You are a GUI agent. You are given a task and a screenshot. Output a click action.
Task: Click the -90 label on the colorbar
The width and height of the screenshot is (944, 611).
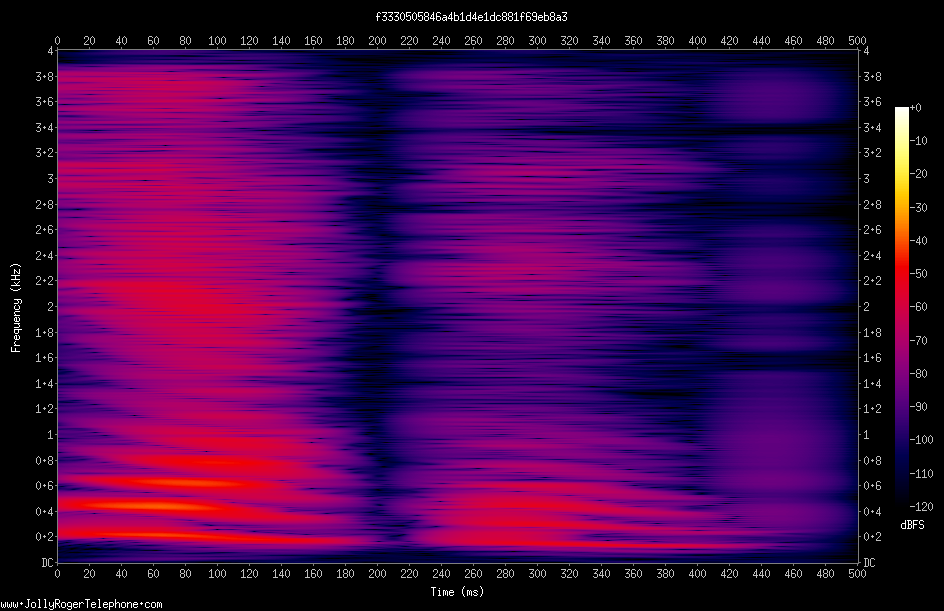click(x=918, y=407)
